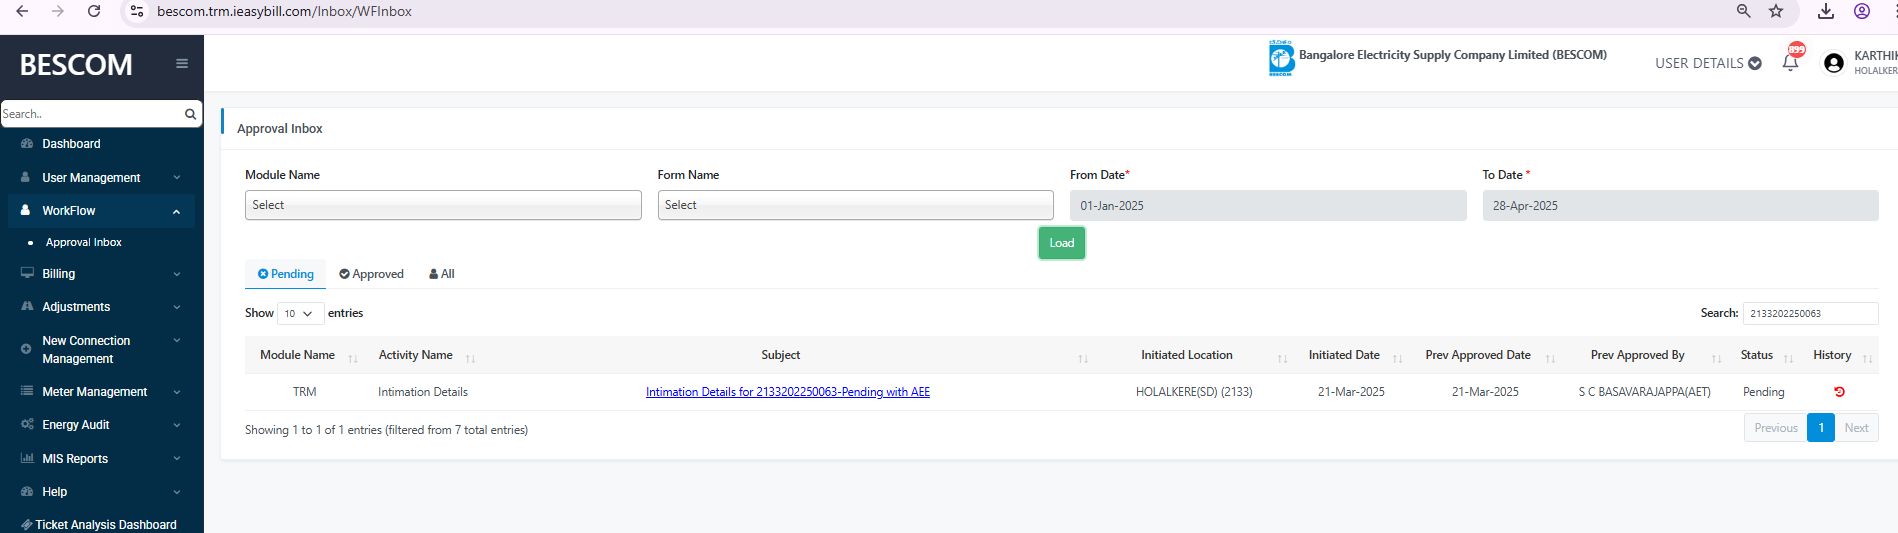1898x533 pixels.
Task: Go back using browser back arrow
Action: click(22, 11)
